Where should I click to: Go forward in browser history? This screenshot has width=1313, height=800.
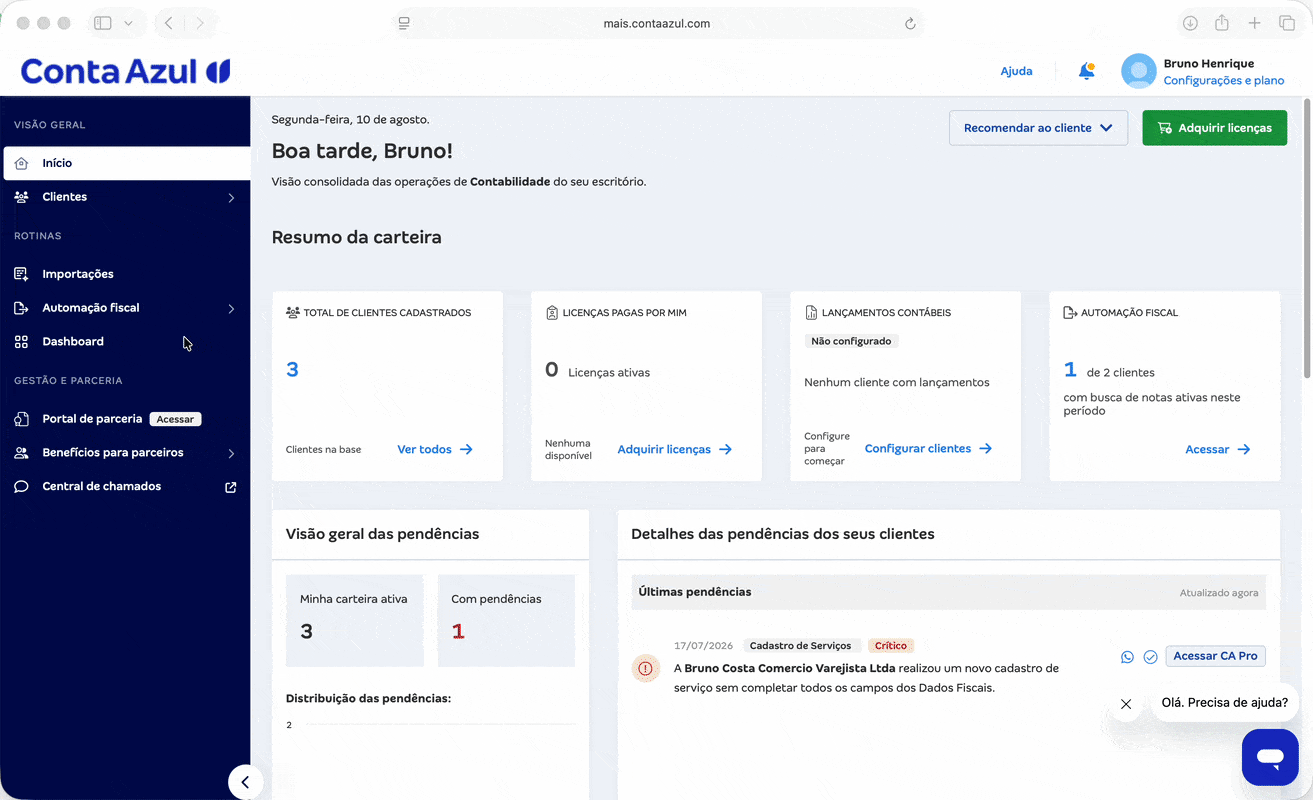[200, 23]
